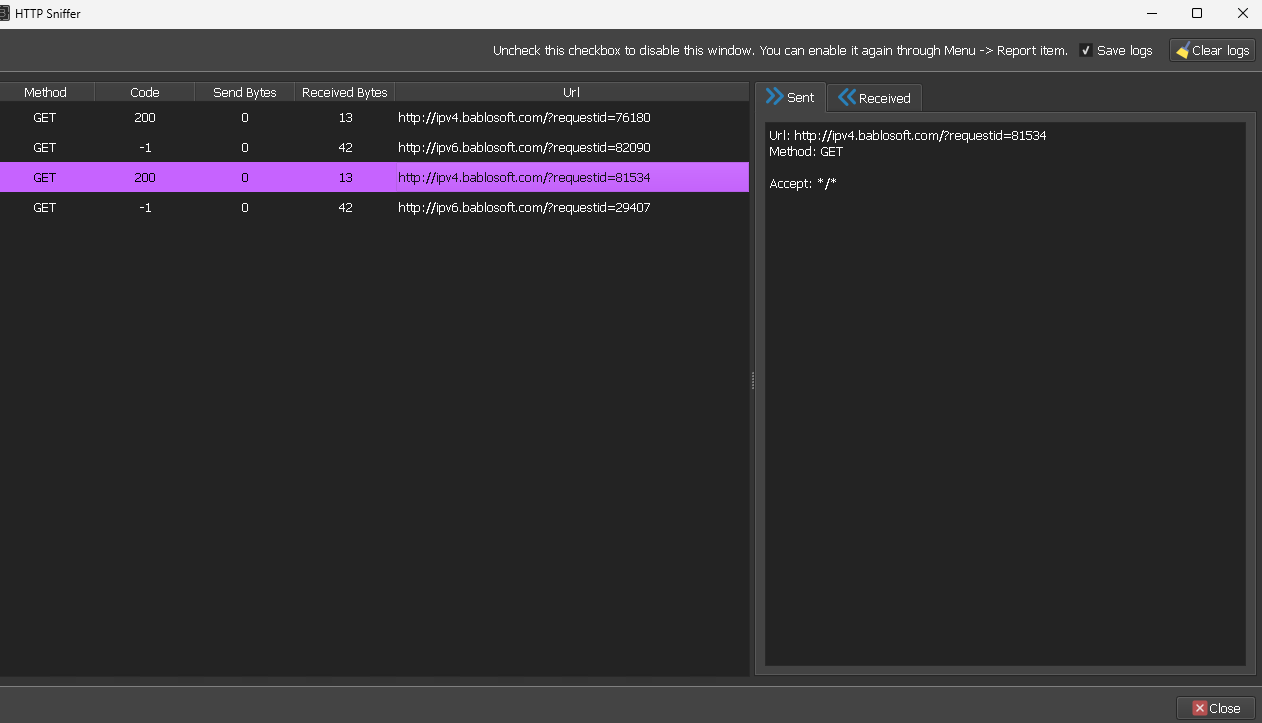Click the red X icon on Close
Screen dimensions: 1262x723
(x=1199, y=708)
